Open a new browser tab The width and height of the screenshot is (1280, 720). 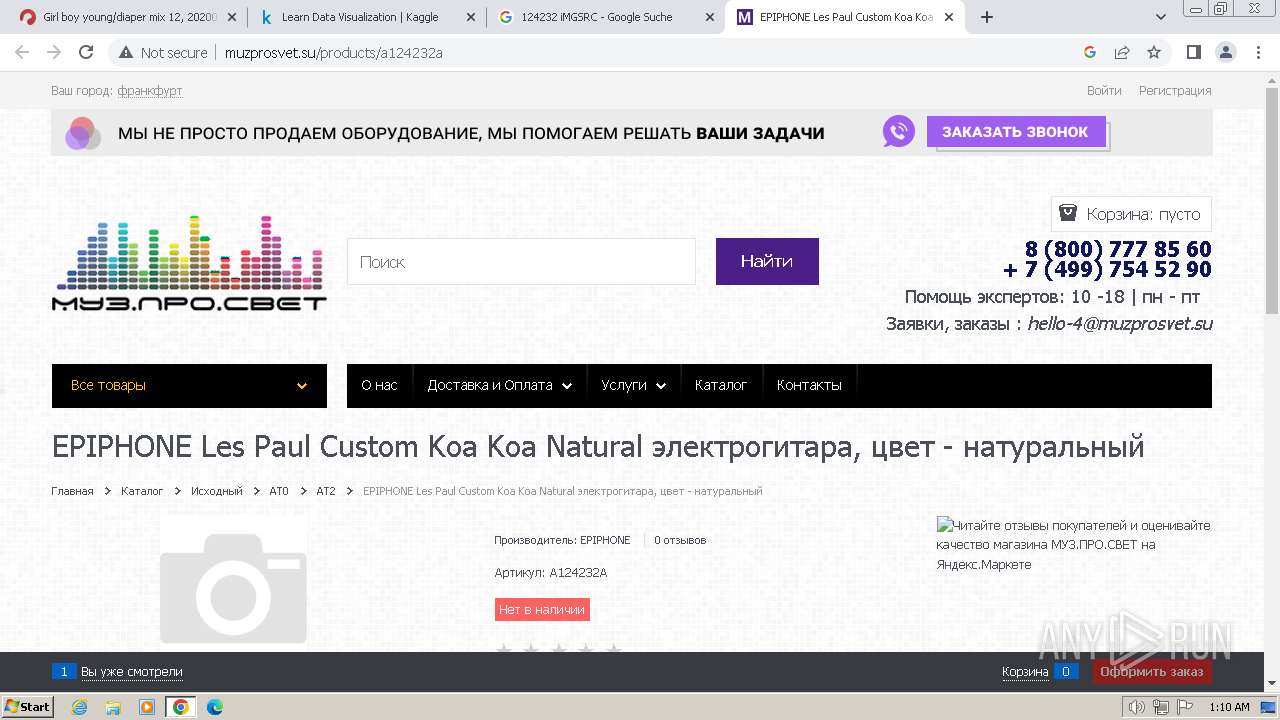(x=987, y=17)
